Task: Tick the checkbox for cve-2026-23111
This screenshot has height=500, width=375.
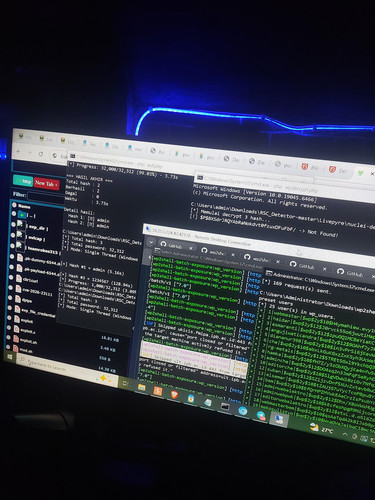Action: coord(10,287)
